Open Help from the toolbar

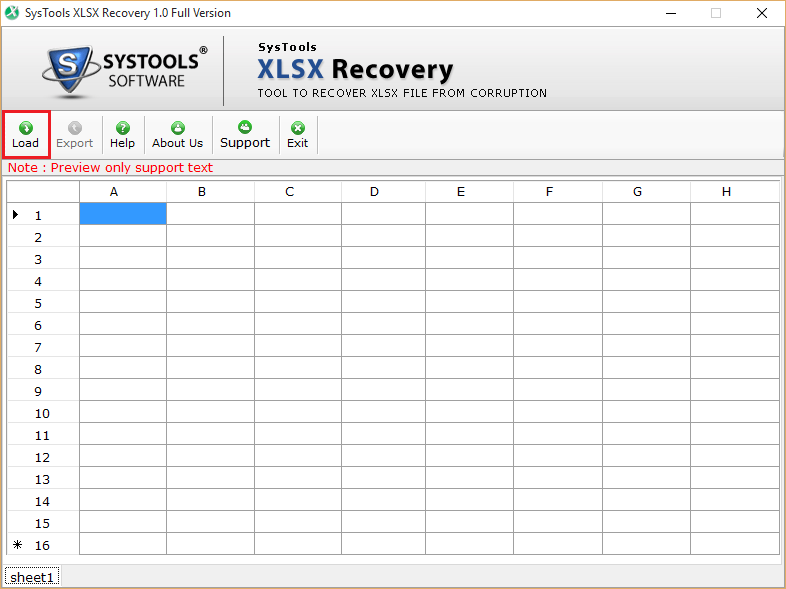122,135
